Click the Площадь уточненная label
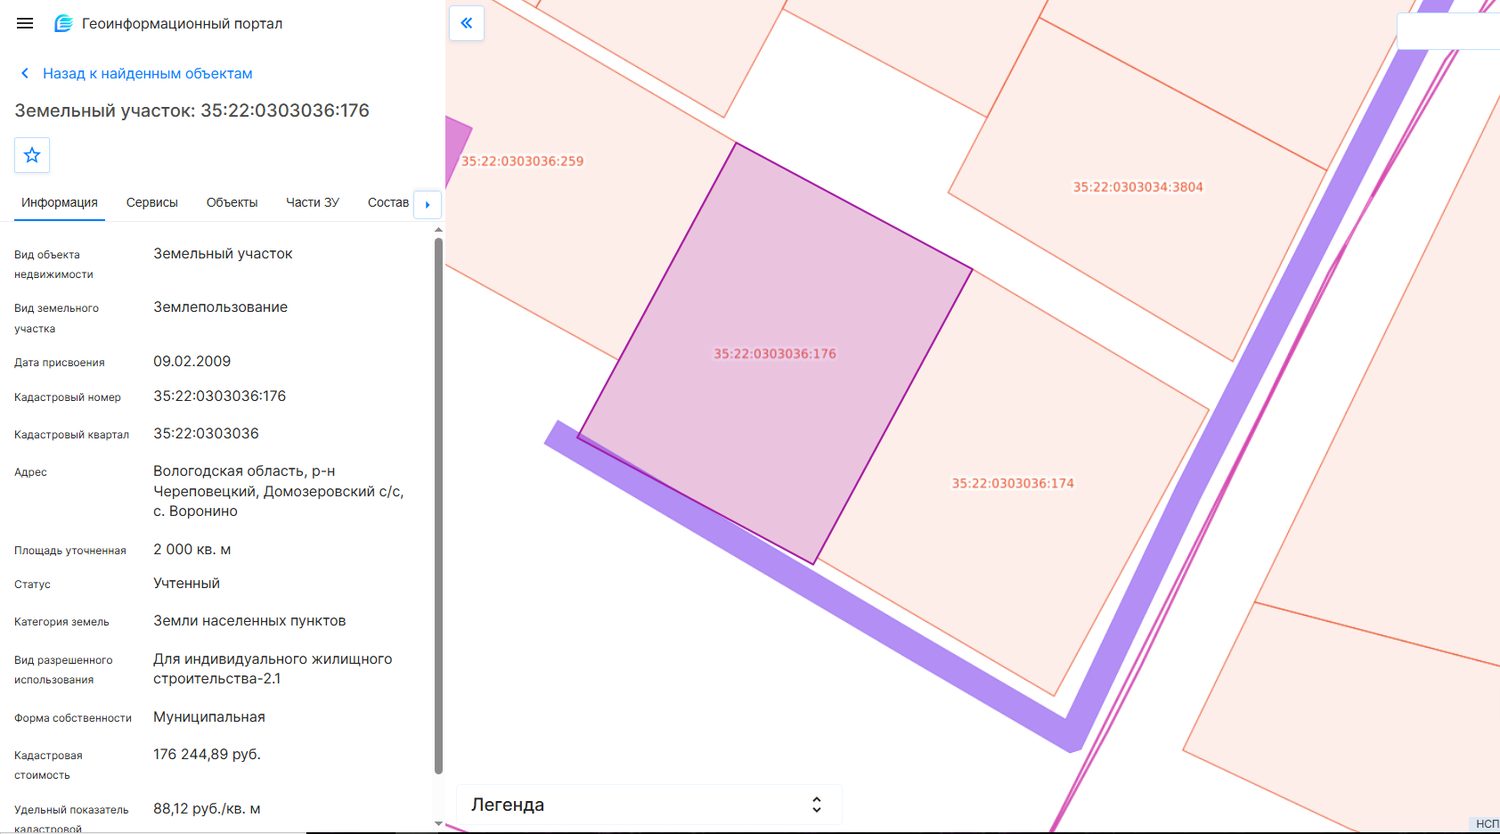The image size is (1500, 834). [x=70, y=550]
